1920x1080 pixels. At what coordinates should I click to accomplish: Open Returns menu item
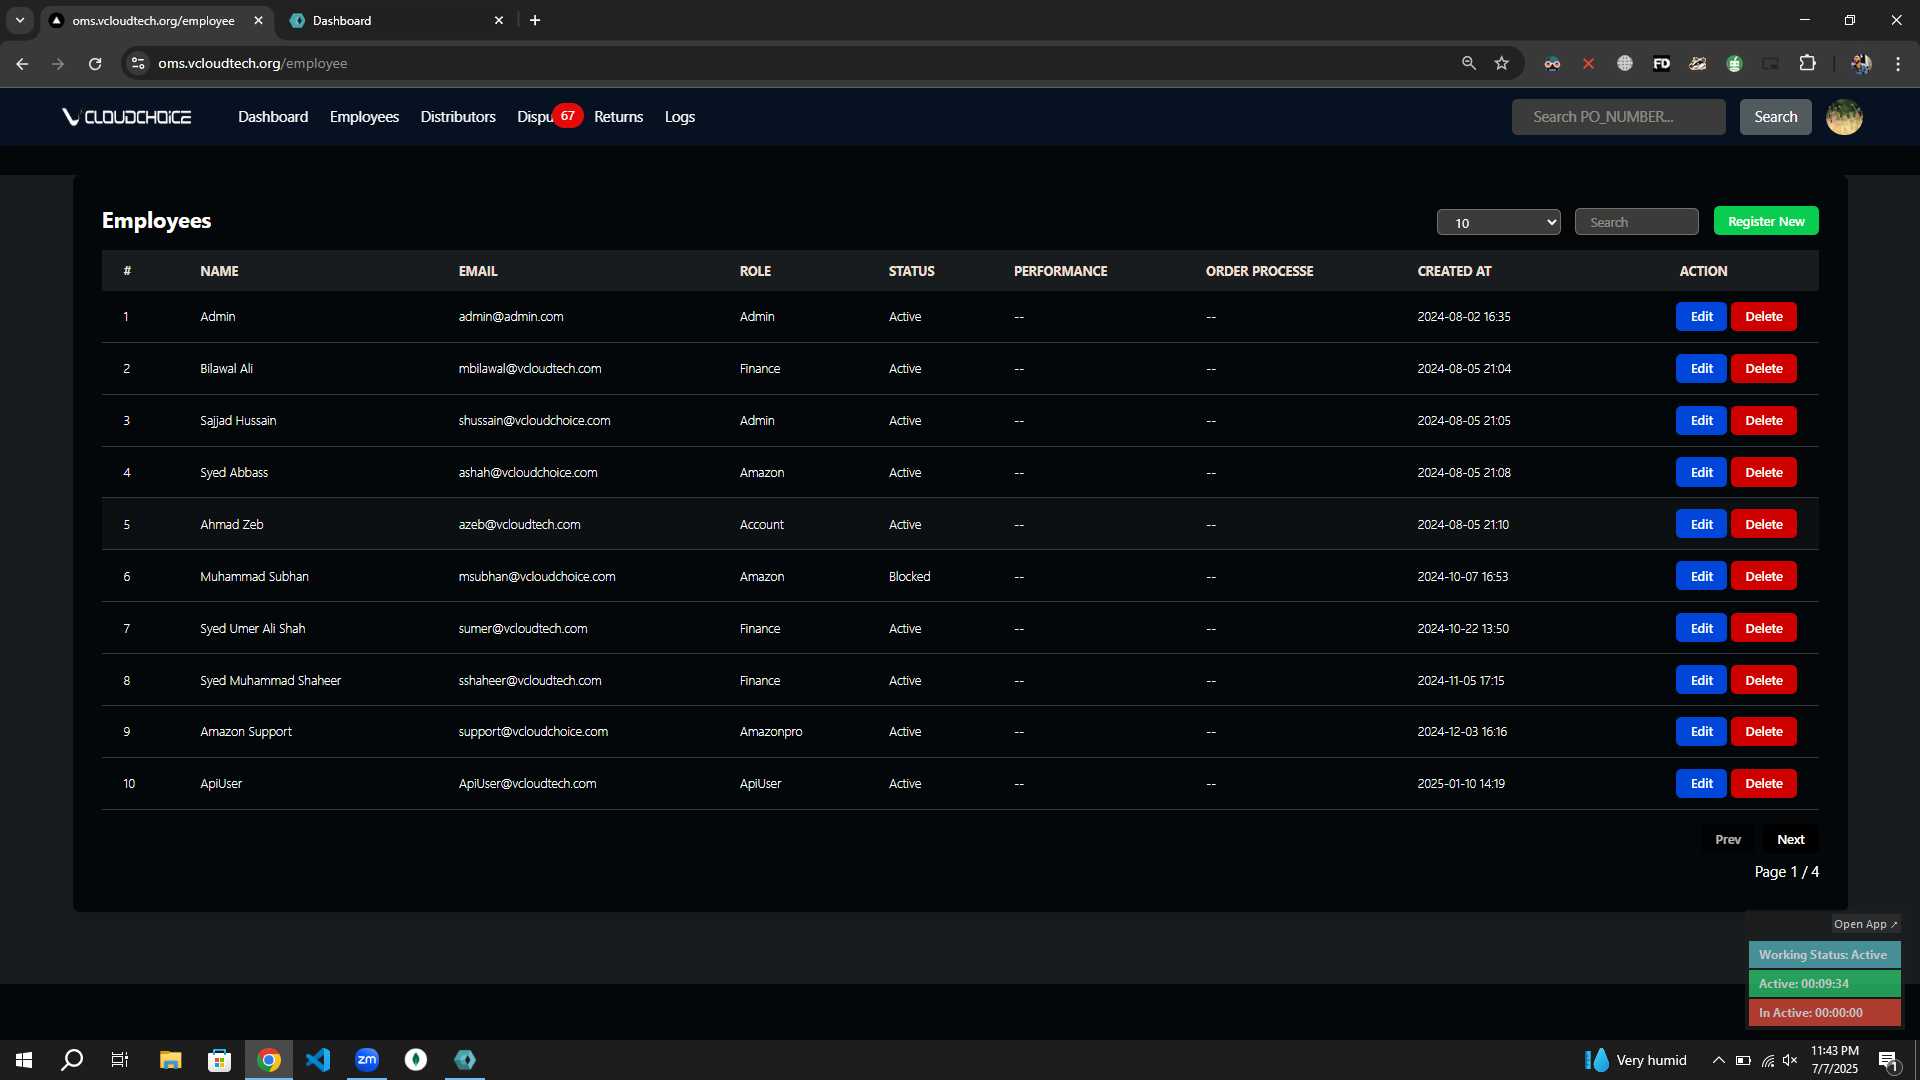click(618, 117)
